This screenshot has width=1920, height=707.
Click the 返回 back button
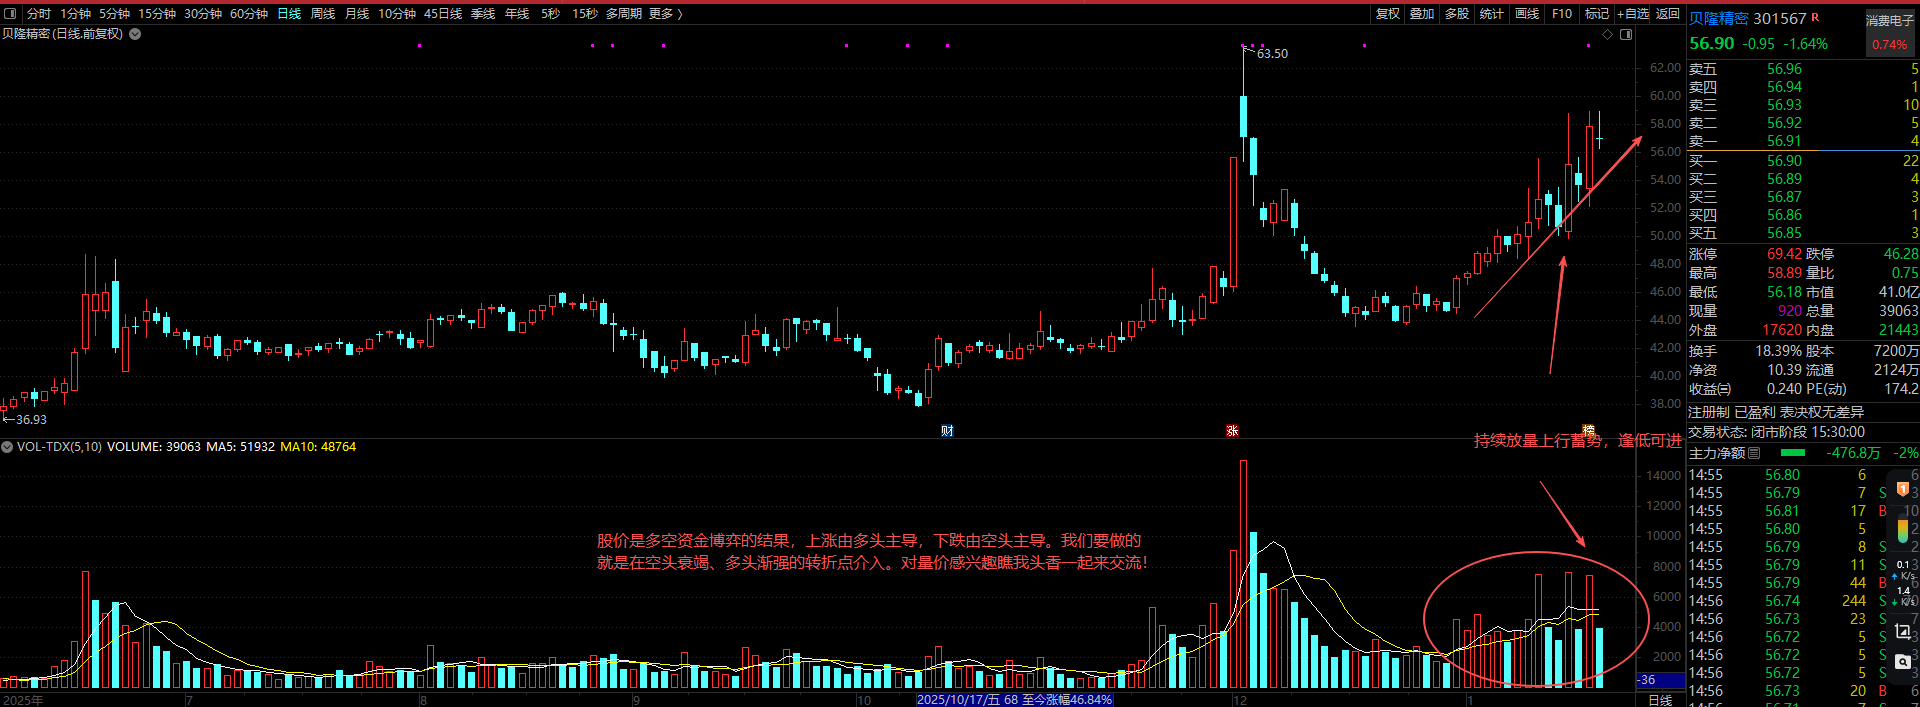click(1668, 14)
